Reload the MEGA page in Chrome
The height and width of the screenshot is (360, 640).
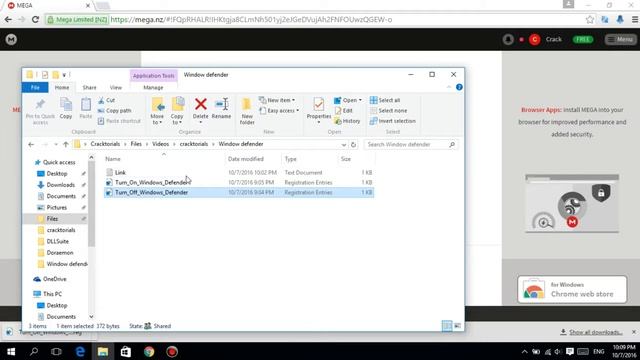click(36, 19)
